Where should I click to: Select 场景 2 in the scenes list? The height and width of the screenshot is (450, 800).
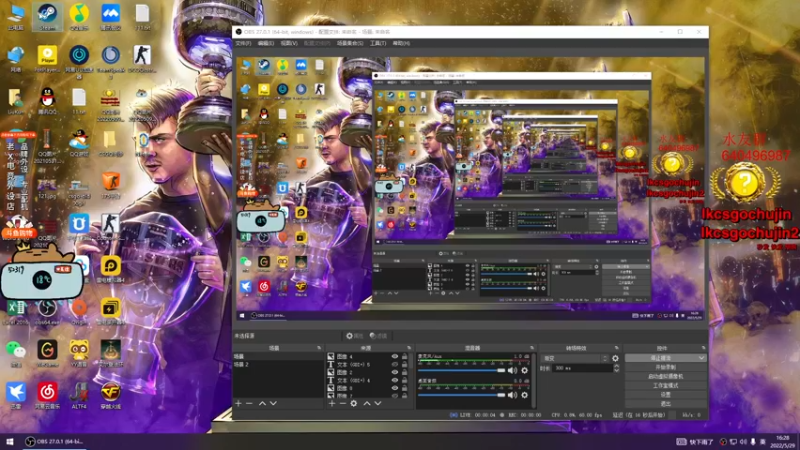[278, 364]
